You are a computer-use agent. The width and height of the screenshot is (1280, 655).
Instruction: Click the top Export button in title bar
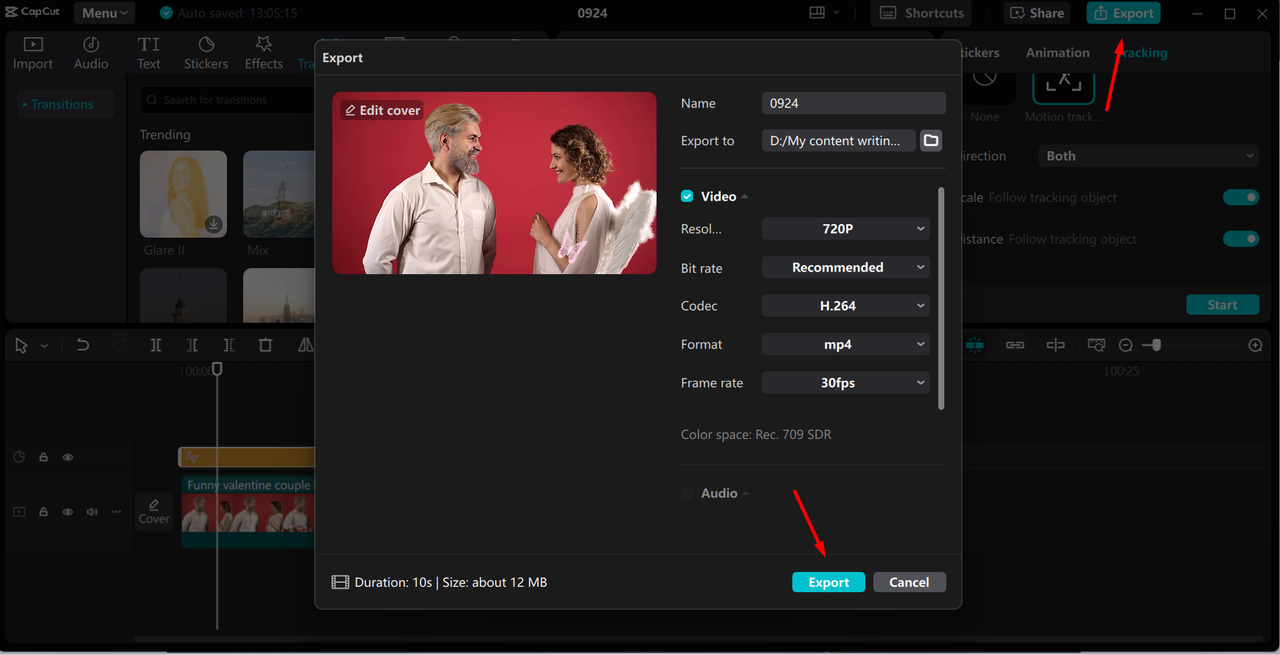1124,13
